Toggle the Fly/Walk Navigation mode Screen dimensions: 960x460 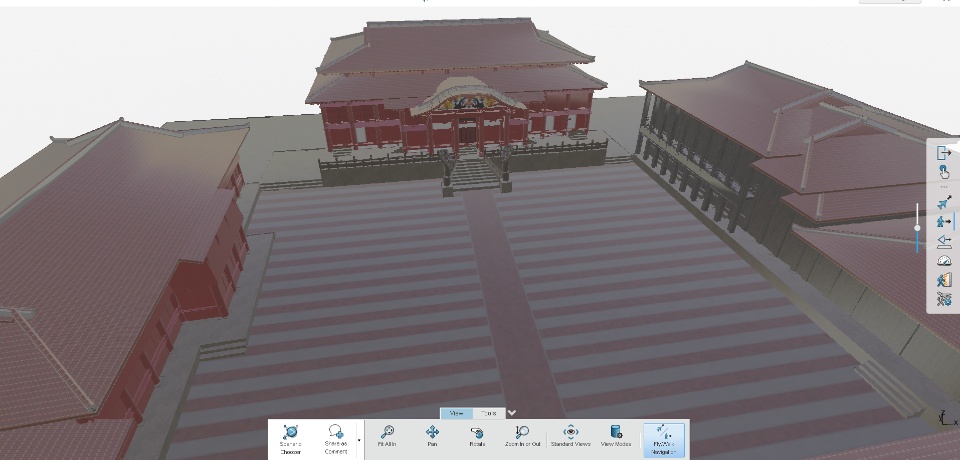tap(664, 440)
